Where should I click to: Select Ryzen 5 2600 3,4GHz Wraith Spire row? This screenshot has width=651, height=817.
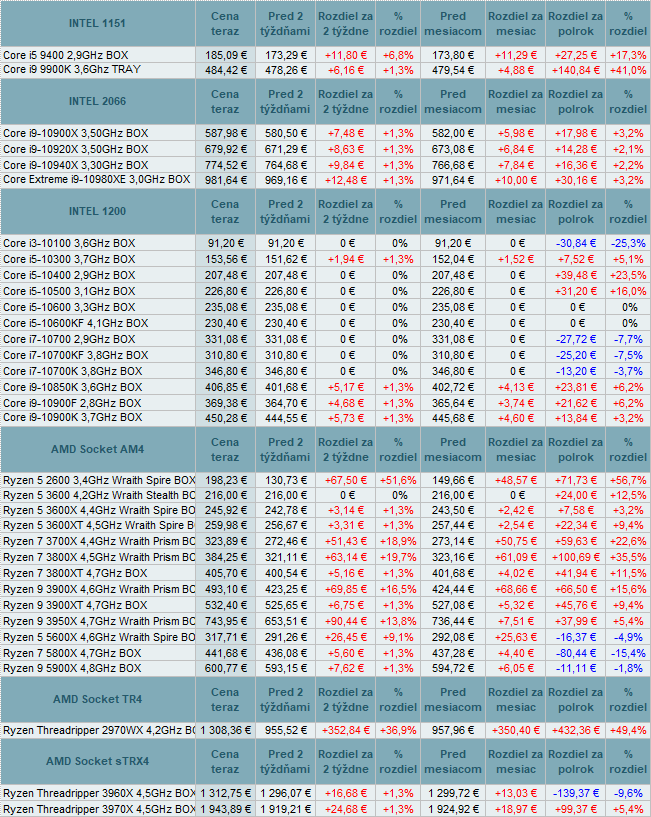pos(99,480)
